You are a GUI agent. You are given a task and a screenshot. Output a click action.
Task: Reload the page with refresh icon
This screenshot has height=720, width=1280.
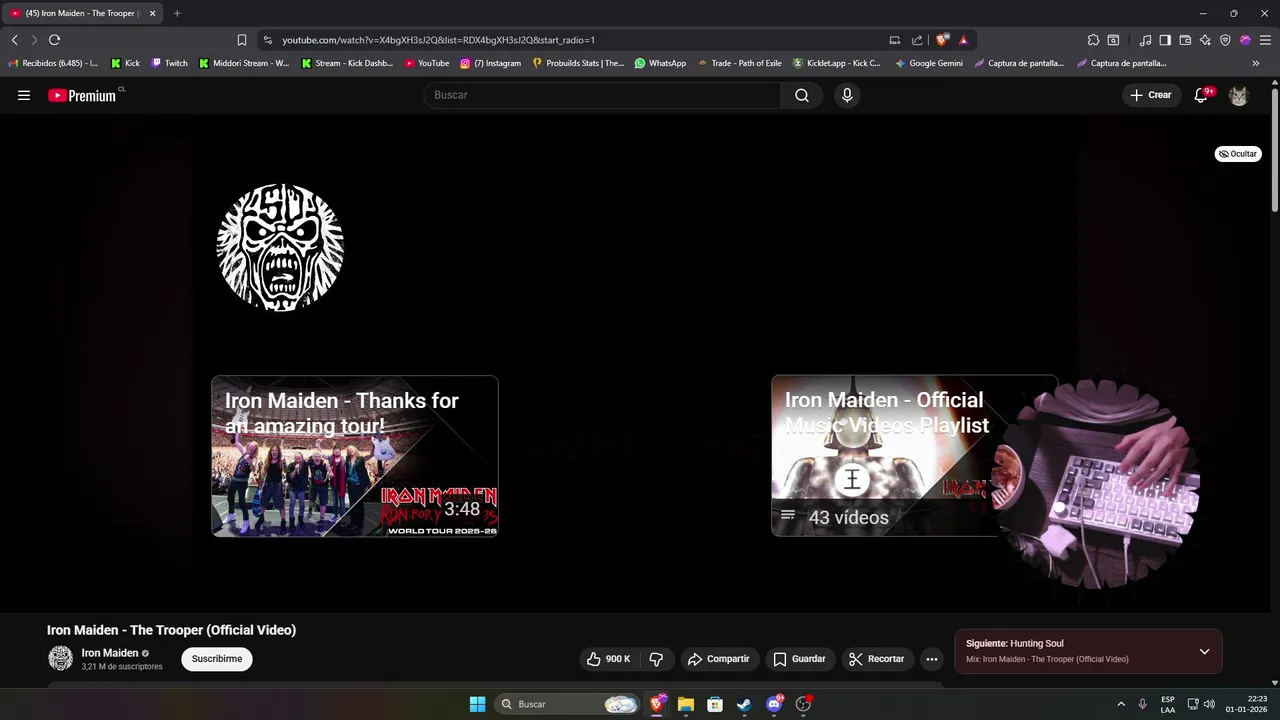[x=54, y=40]
